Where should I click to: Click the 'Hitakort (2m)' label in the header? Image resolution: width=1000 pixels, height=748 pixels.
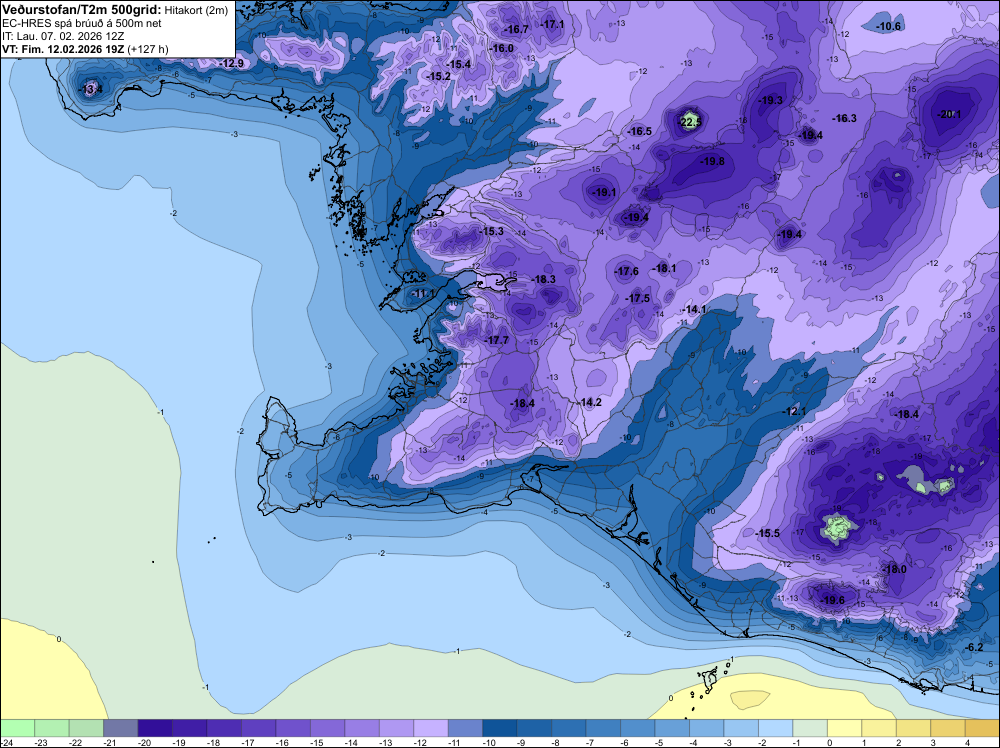(x=196, y=10)
